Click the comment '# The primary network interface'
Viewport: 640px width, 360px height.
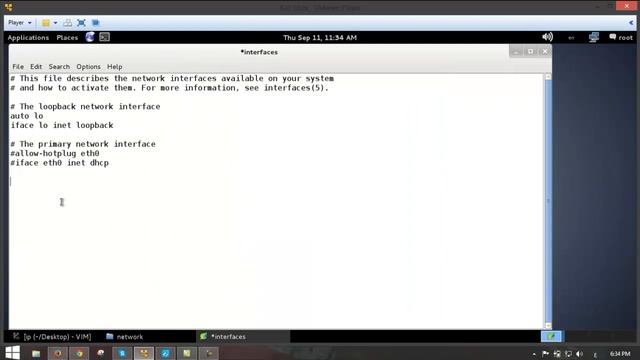[x=83, y=144]
